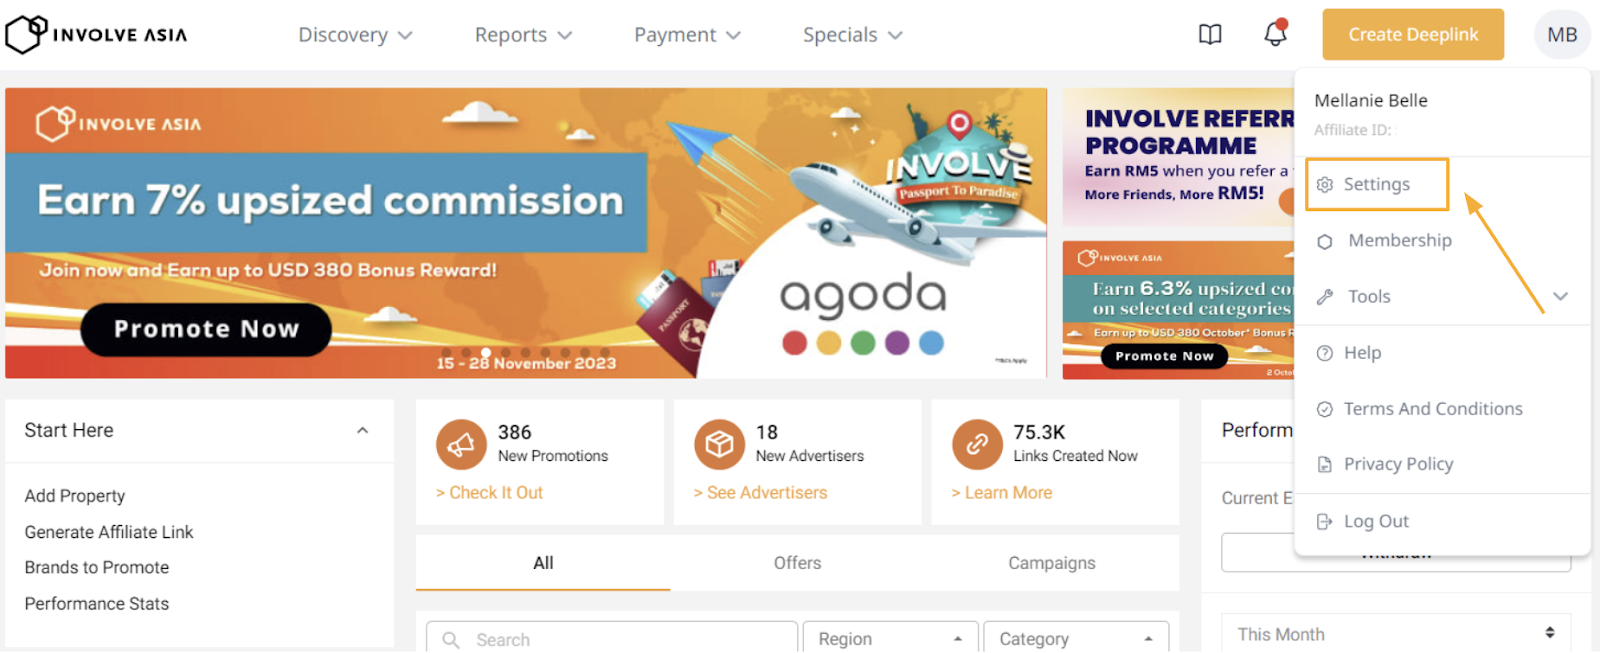Click the megaphone New Promotions icon
The height and width of the screenshot is (653, 1600).
(x=461, y=445)
